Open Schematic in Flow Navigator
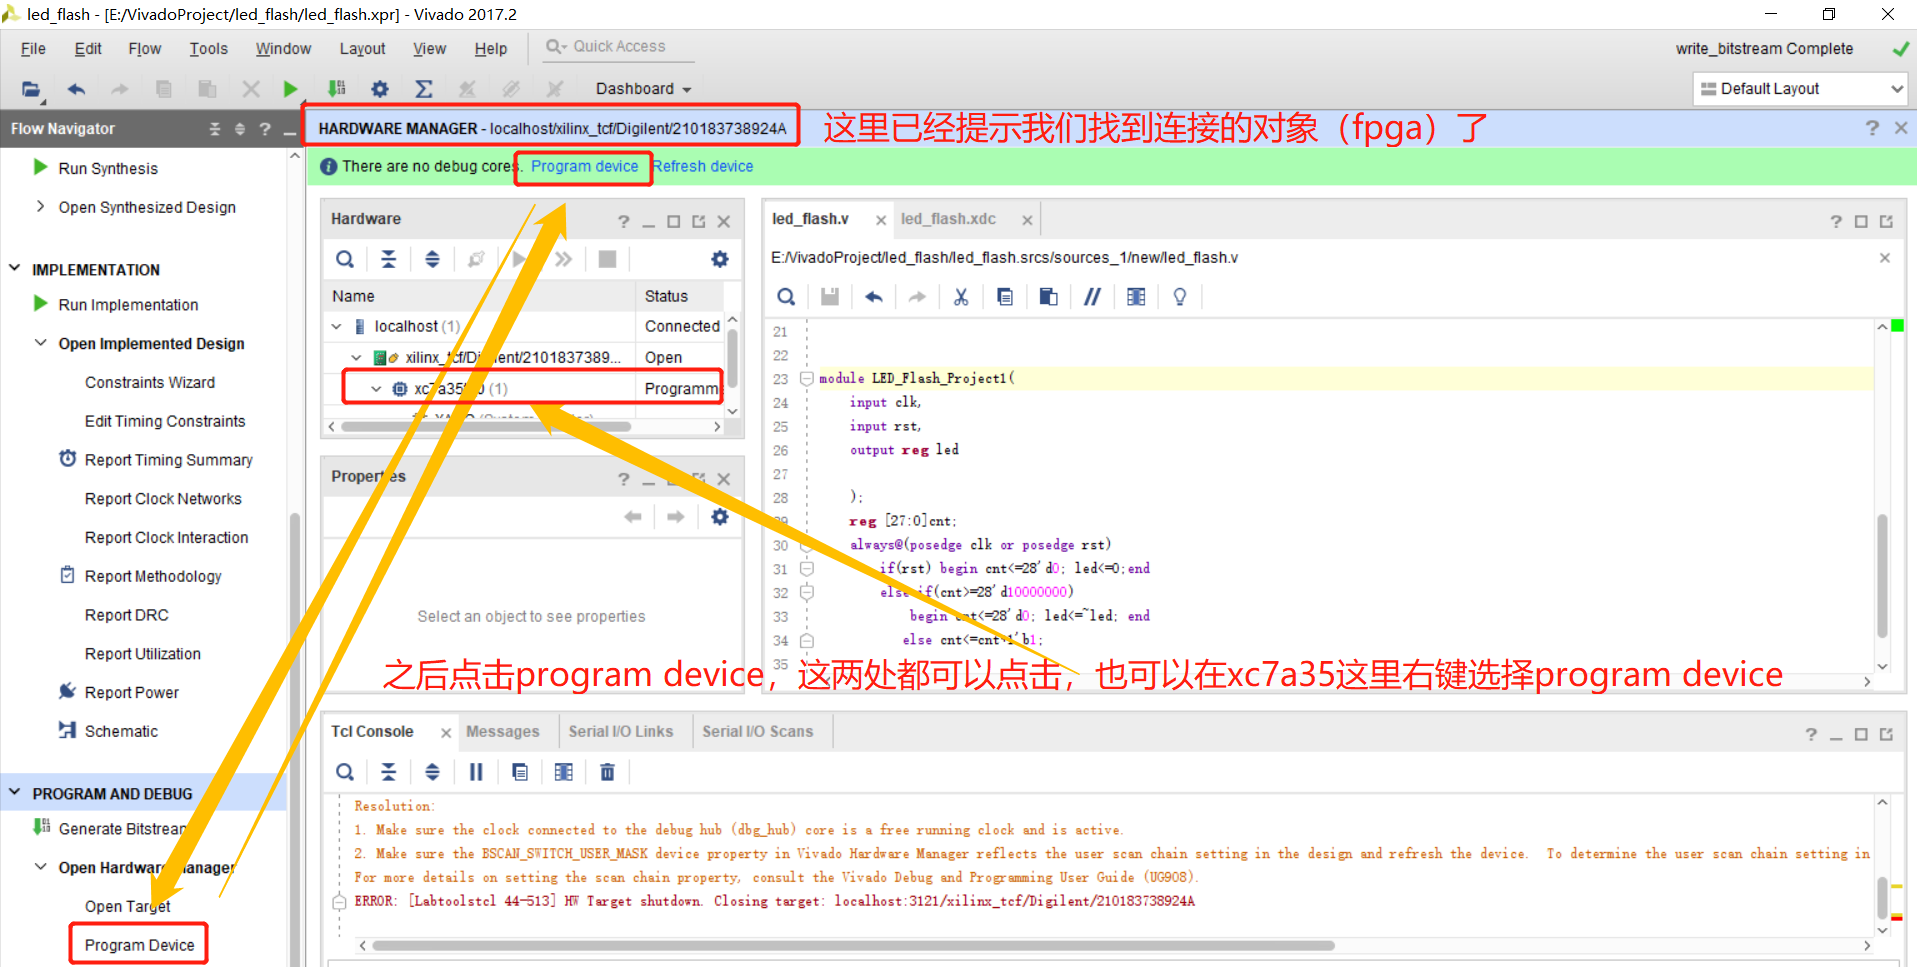Screen dimensions: 1917x967 click(x=121, y=731)
